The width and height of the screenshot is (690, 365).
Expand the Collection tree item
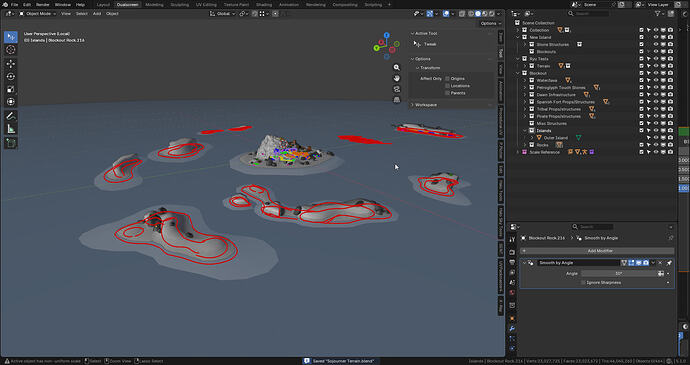pos(518,30)
